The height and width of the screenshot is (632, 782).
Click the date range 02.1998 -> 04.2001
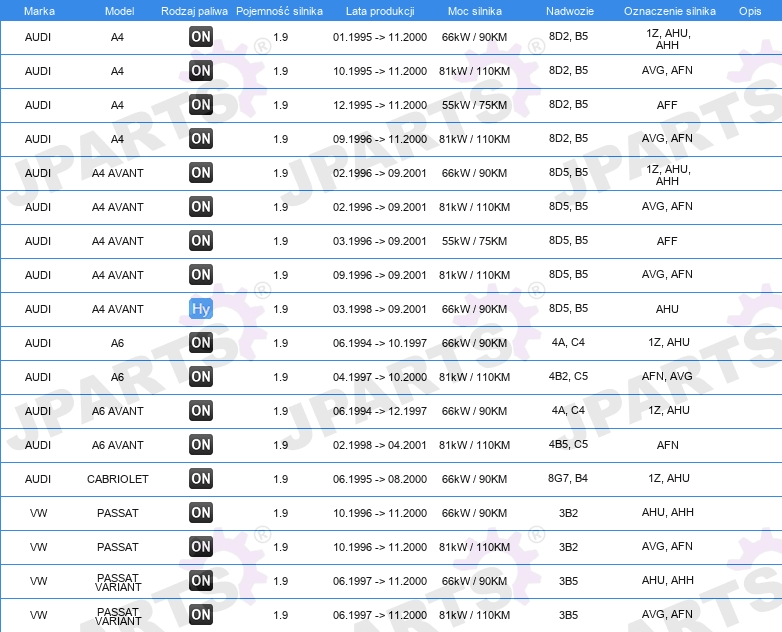point(380,444)
